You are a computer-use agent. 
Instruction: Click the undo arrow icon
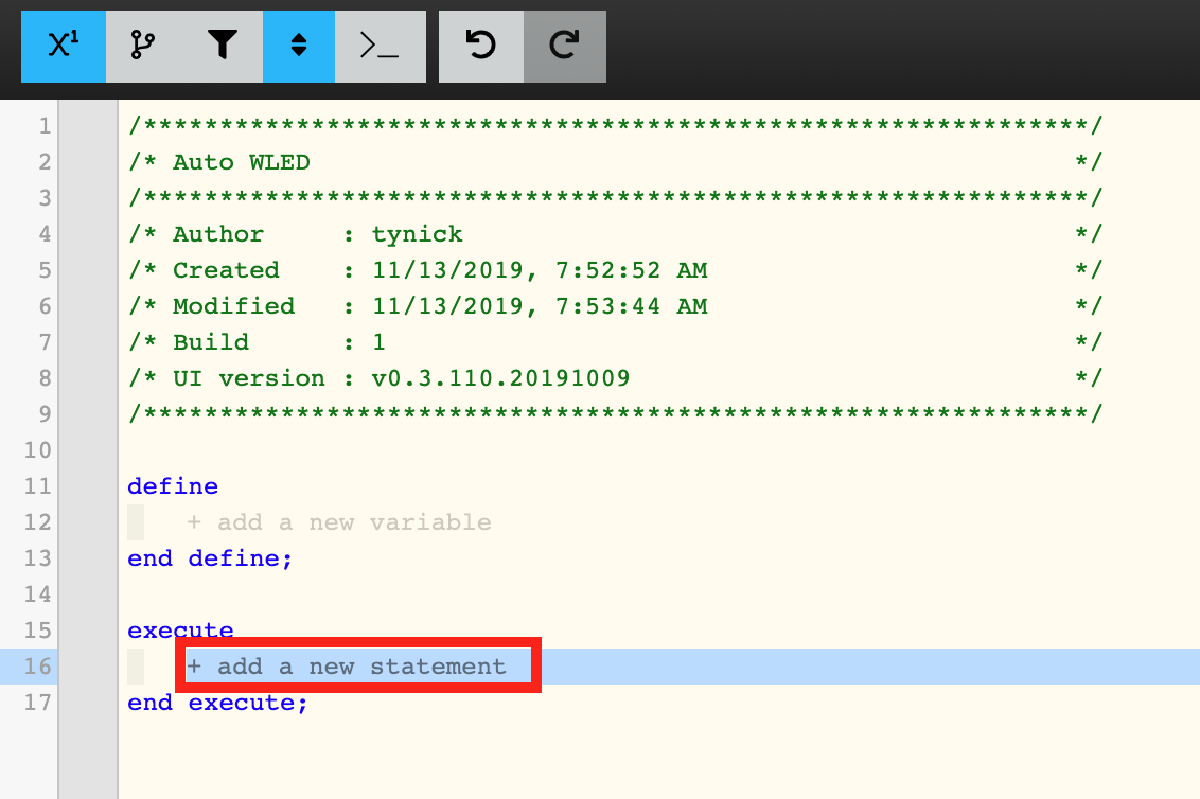[481, 46]
